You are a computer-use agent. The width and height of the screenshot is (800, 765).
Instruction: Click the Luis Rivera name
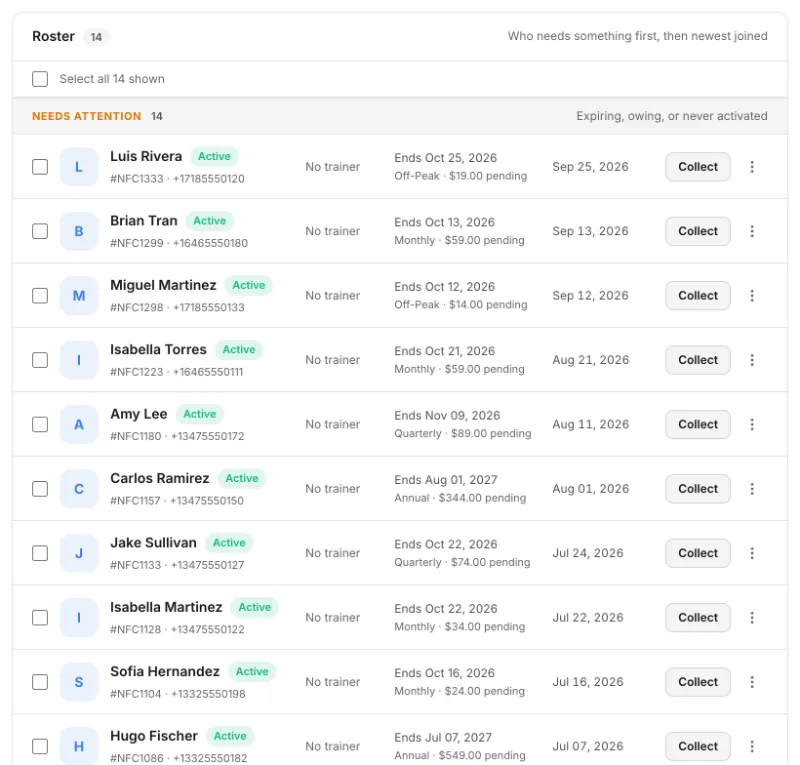coord(146,156)
